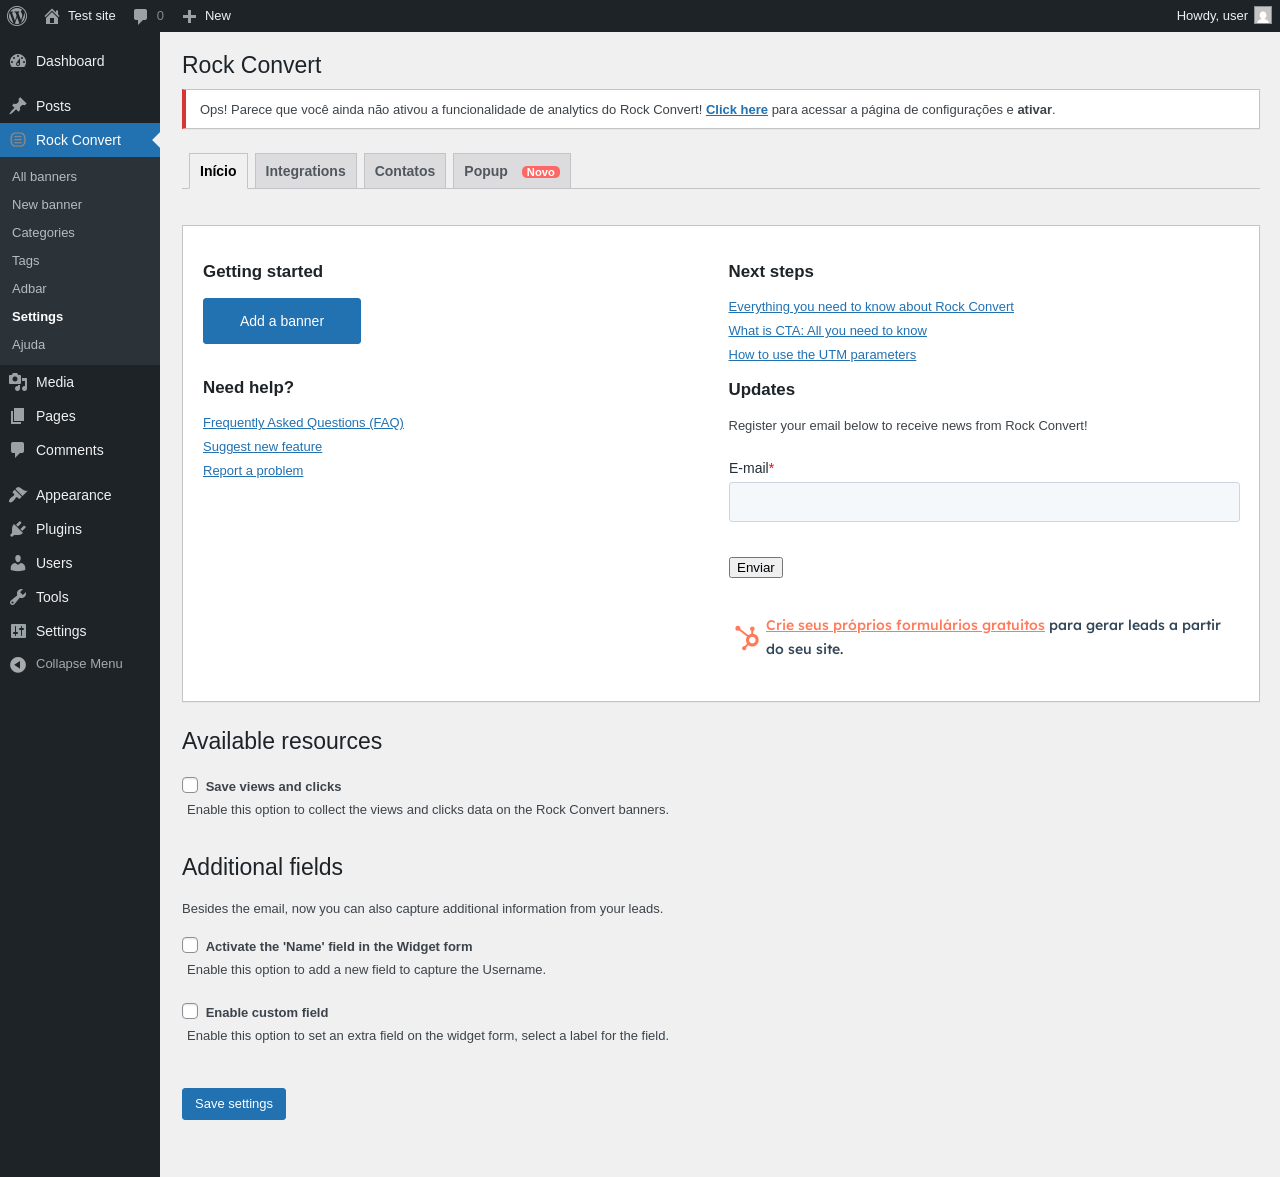The image size is (1280, 1177).
Task: Open Frequently Asked Questions (FAQ) link
Action: click(x=303, y=423)
